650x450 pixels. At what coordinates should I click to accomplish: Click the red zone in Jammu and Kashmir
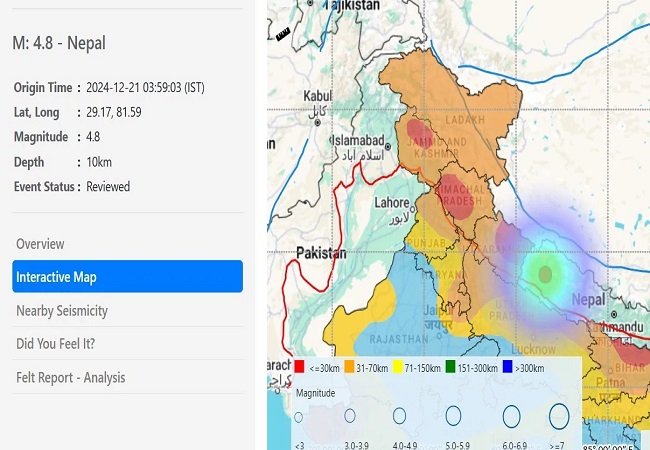pos(420,133)
